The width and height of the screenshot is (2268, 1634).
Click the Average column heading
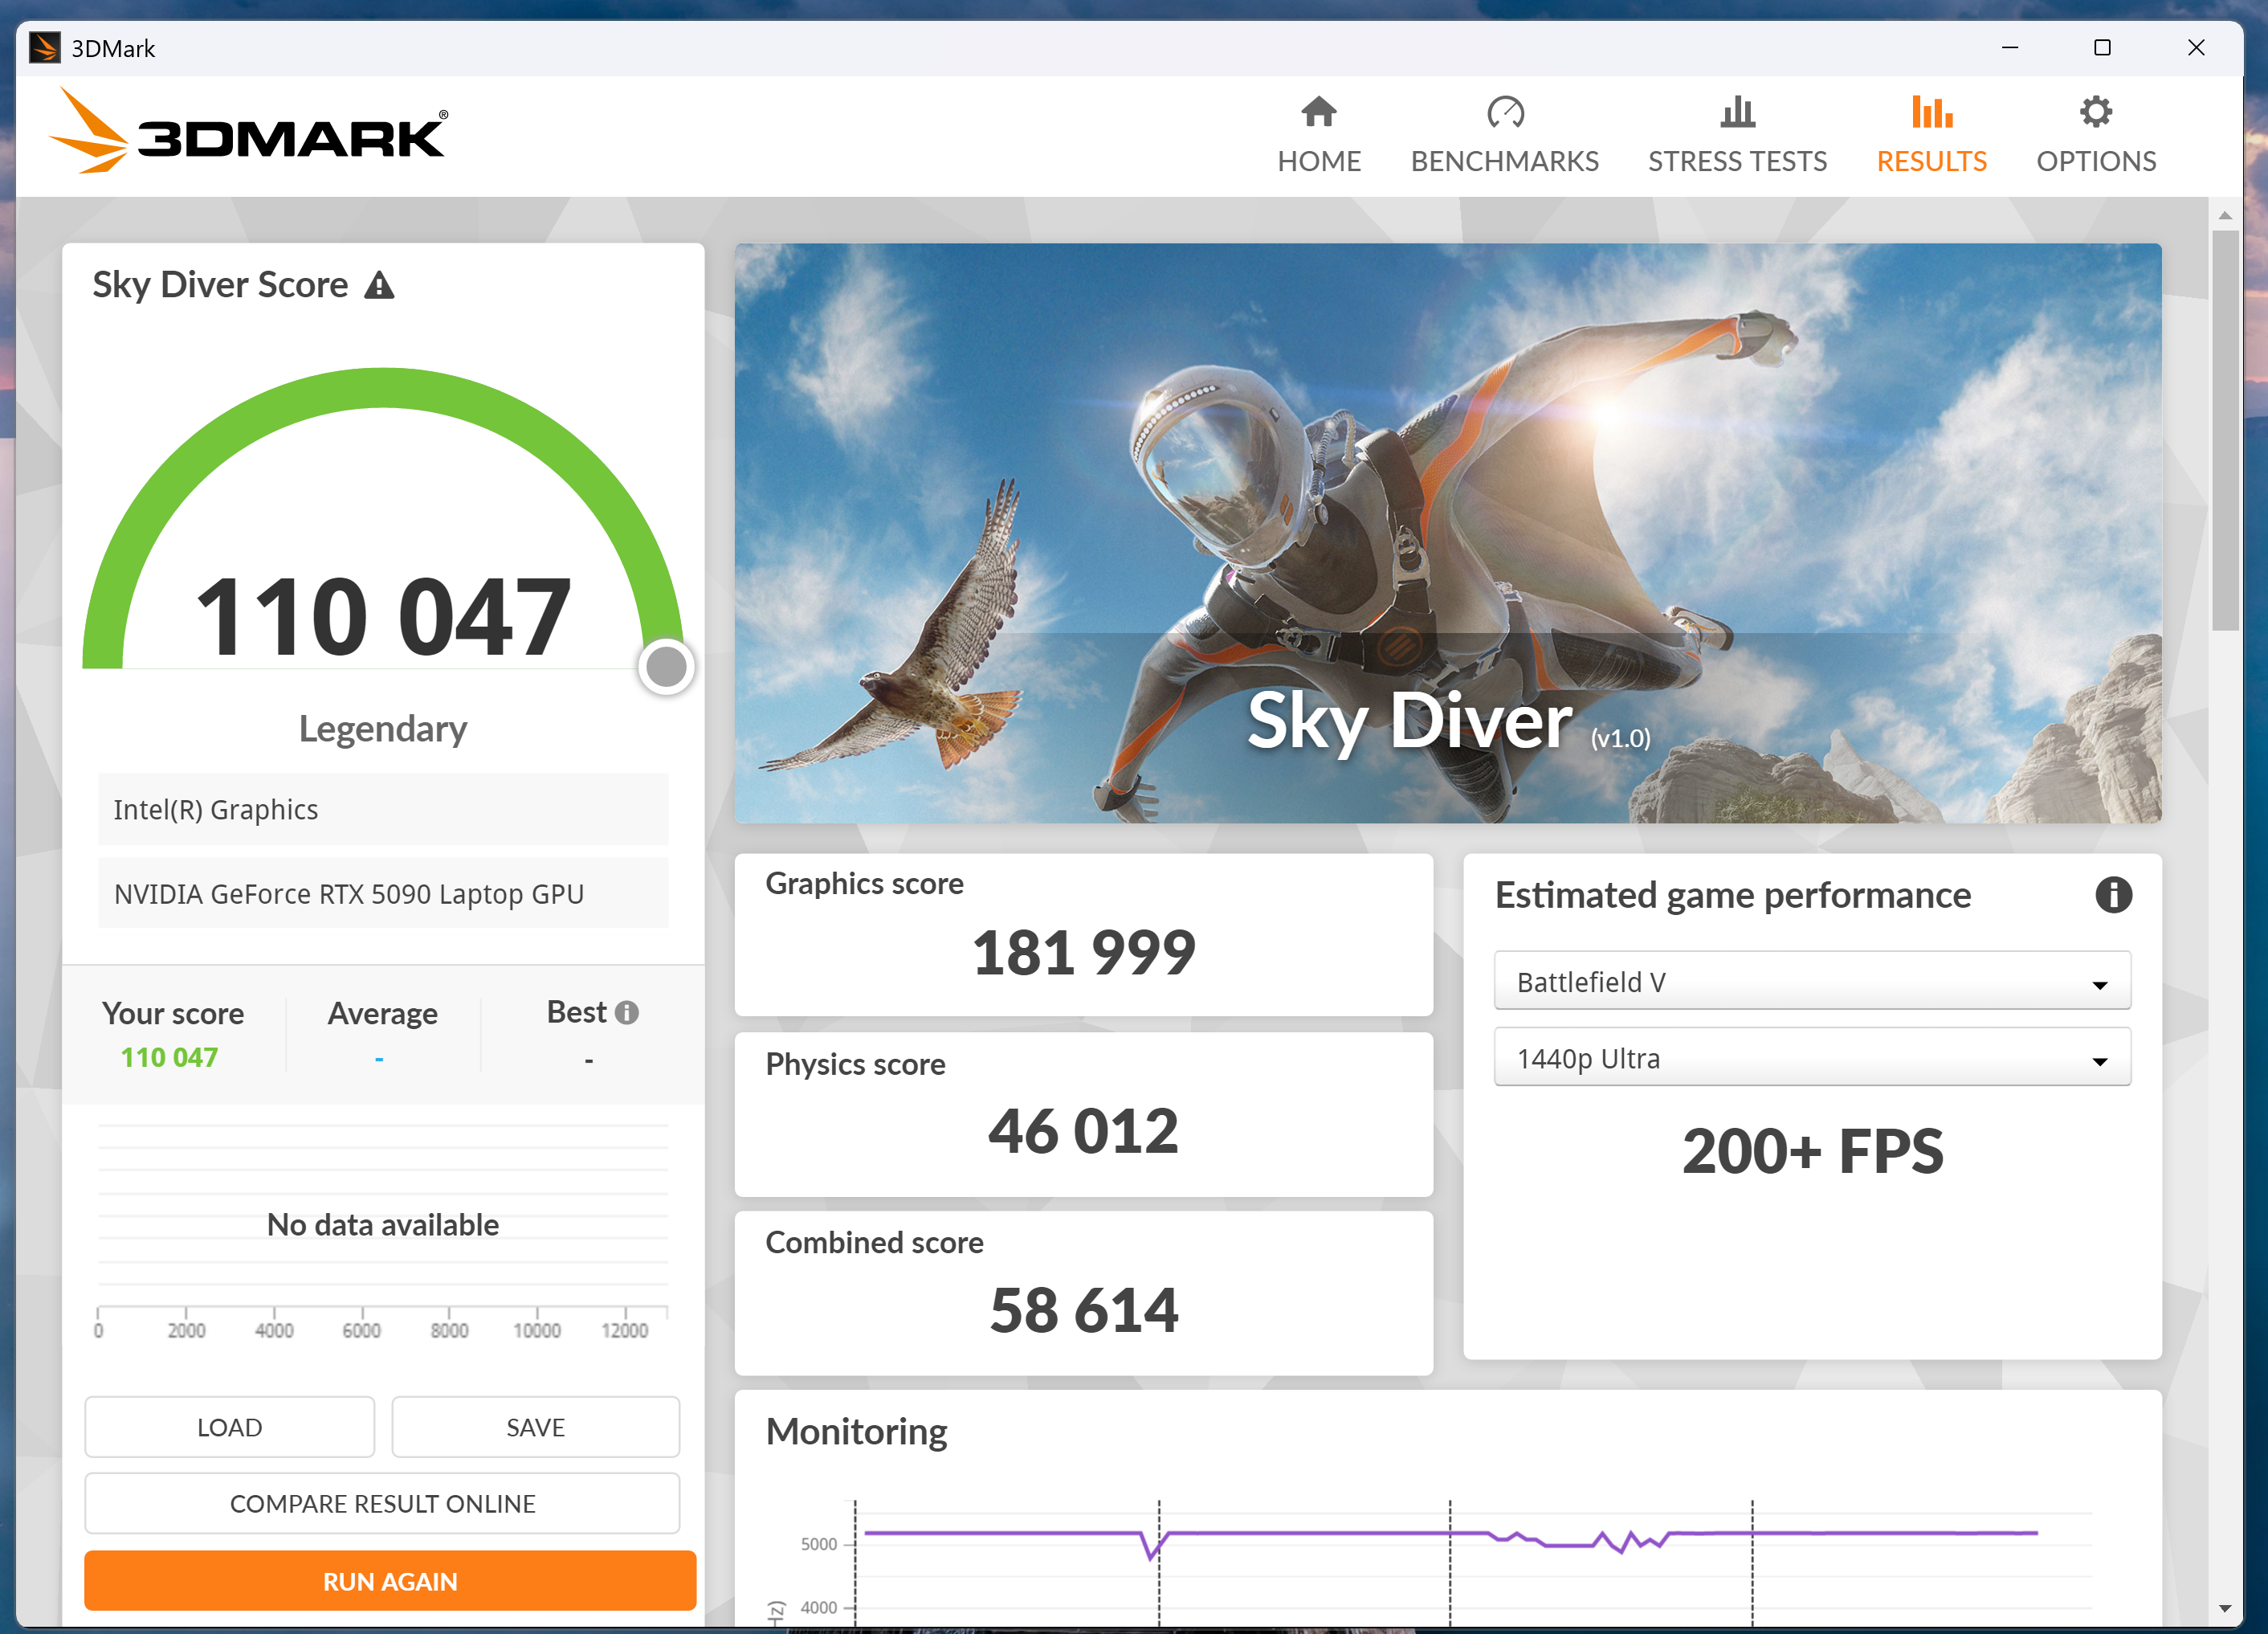click(382, 1013)
